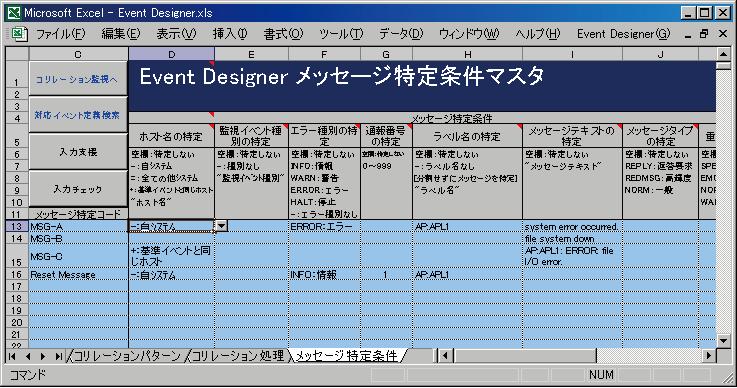
Task: Click the コリレーション監視へ button
Action: [x=78, y=79]
